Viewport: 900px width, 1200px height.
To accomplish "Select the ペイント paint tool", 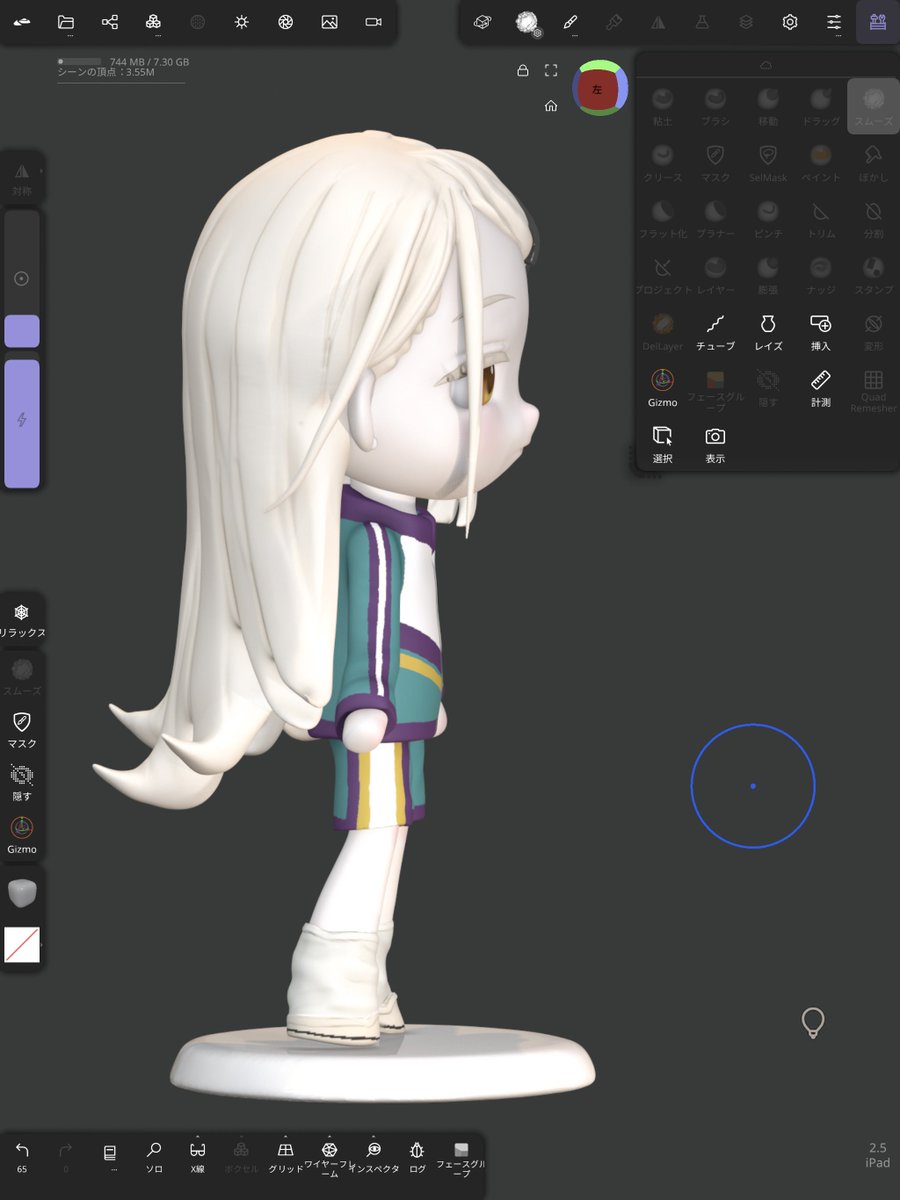I will pyautogui.click(x=821, y=162).
